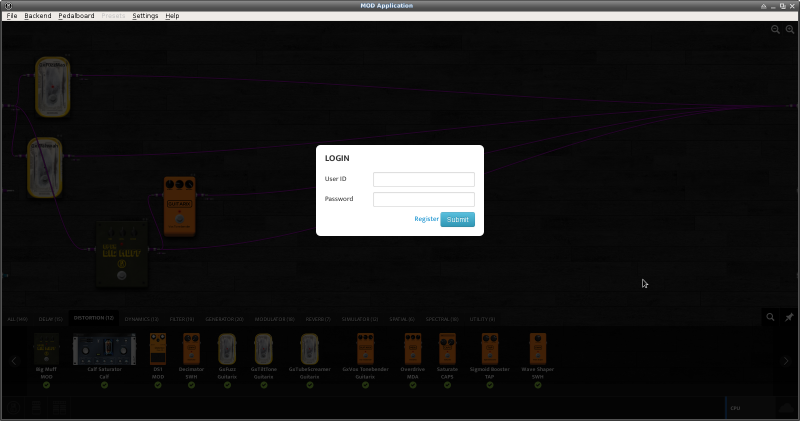
Task: Zoom out the pedalboard view
Action: point(775,30)
